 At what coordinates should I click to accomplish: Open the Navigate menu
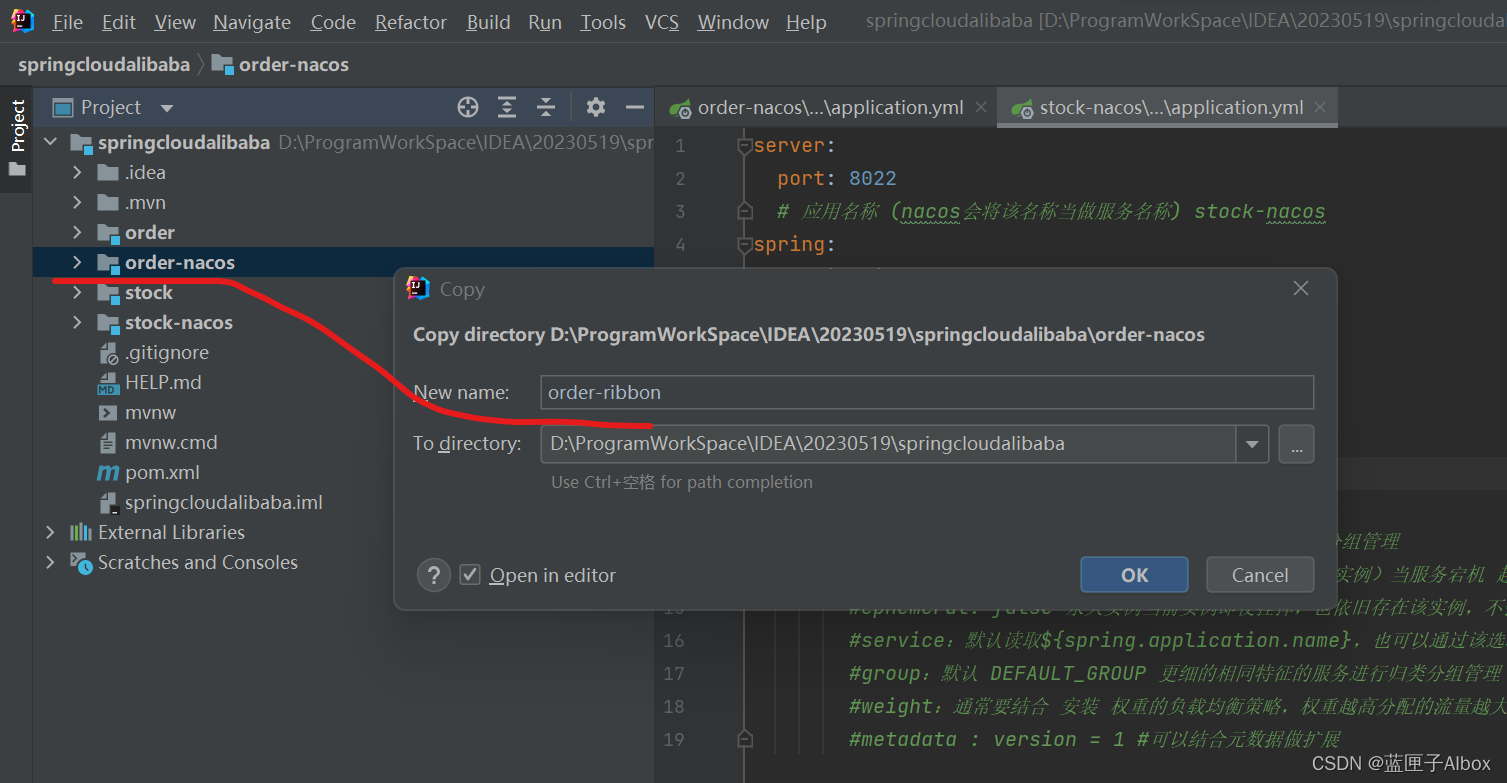(x=252, y=22)
